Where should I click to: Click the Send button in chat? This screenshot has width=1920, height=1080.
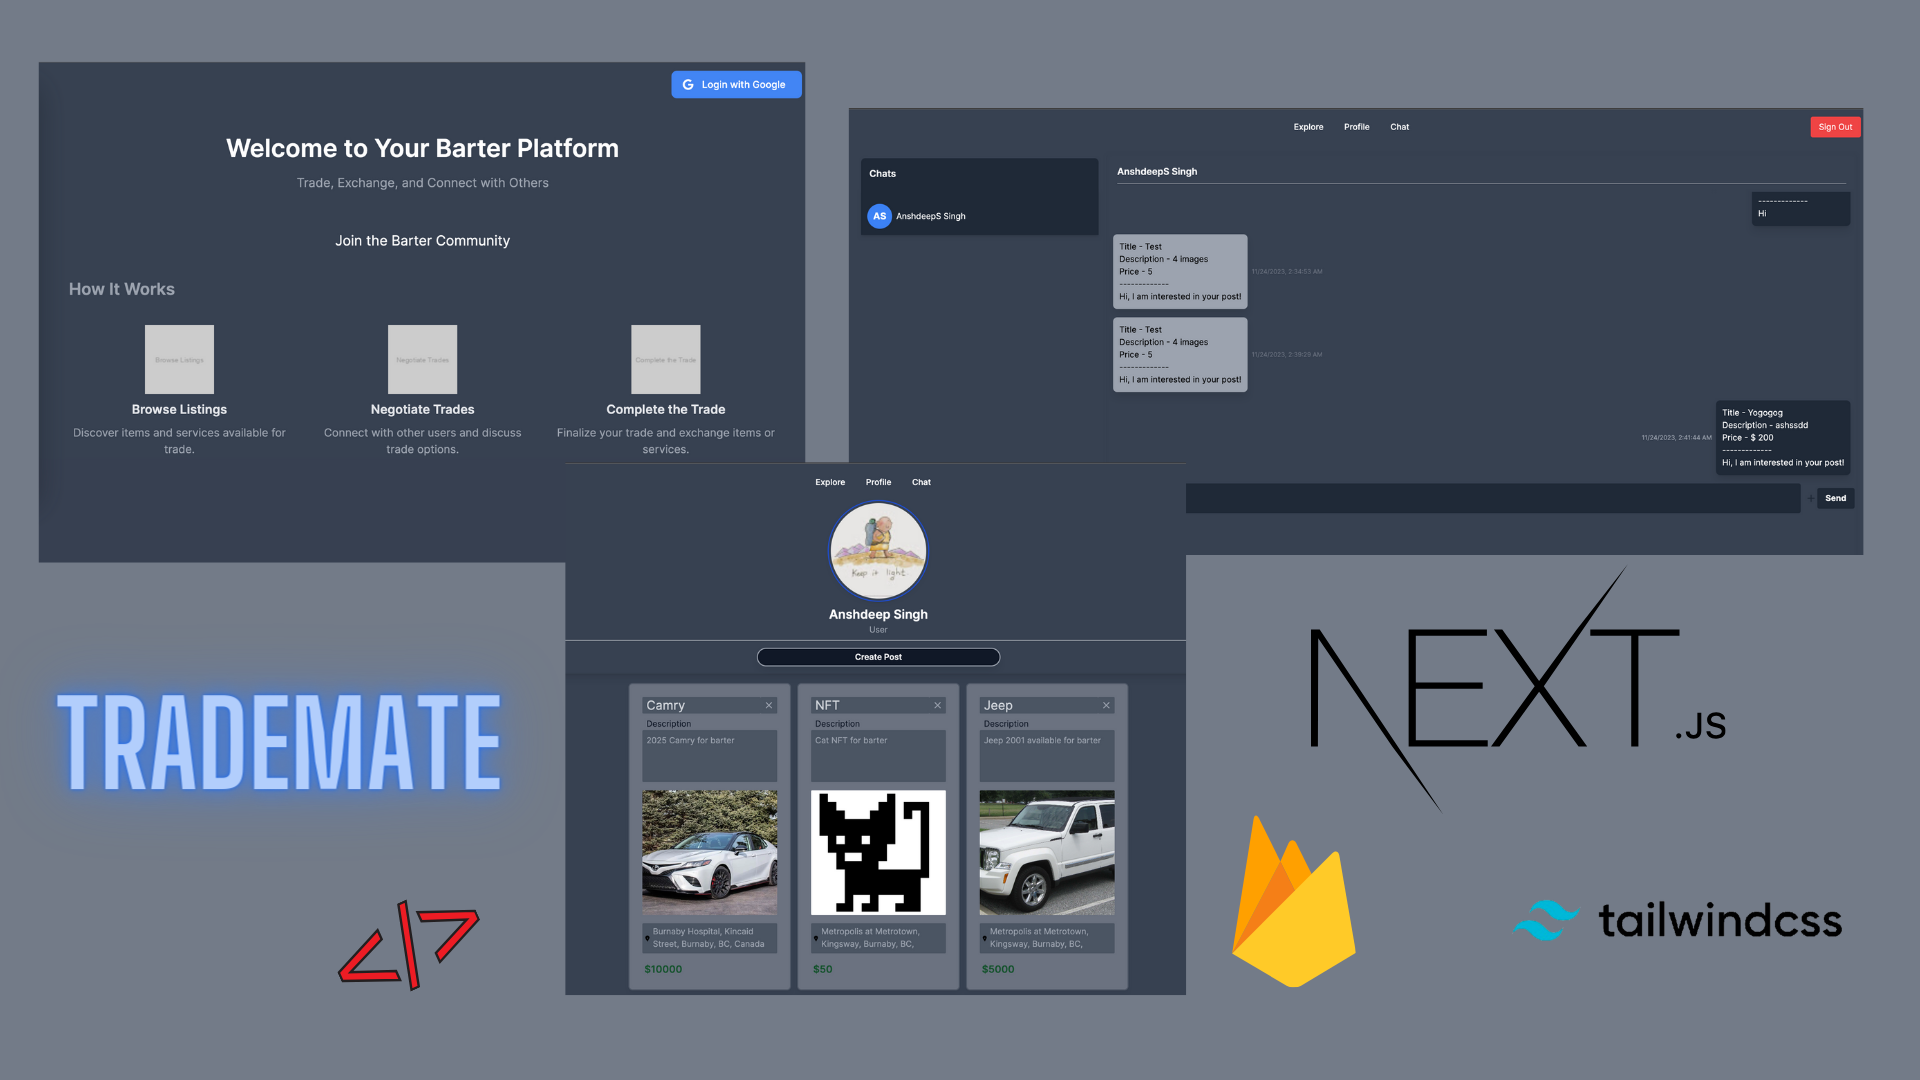click(x=1836, y=498)
